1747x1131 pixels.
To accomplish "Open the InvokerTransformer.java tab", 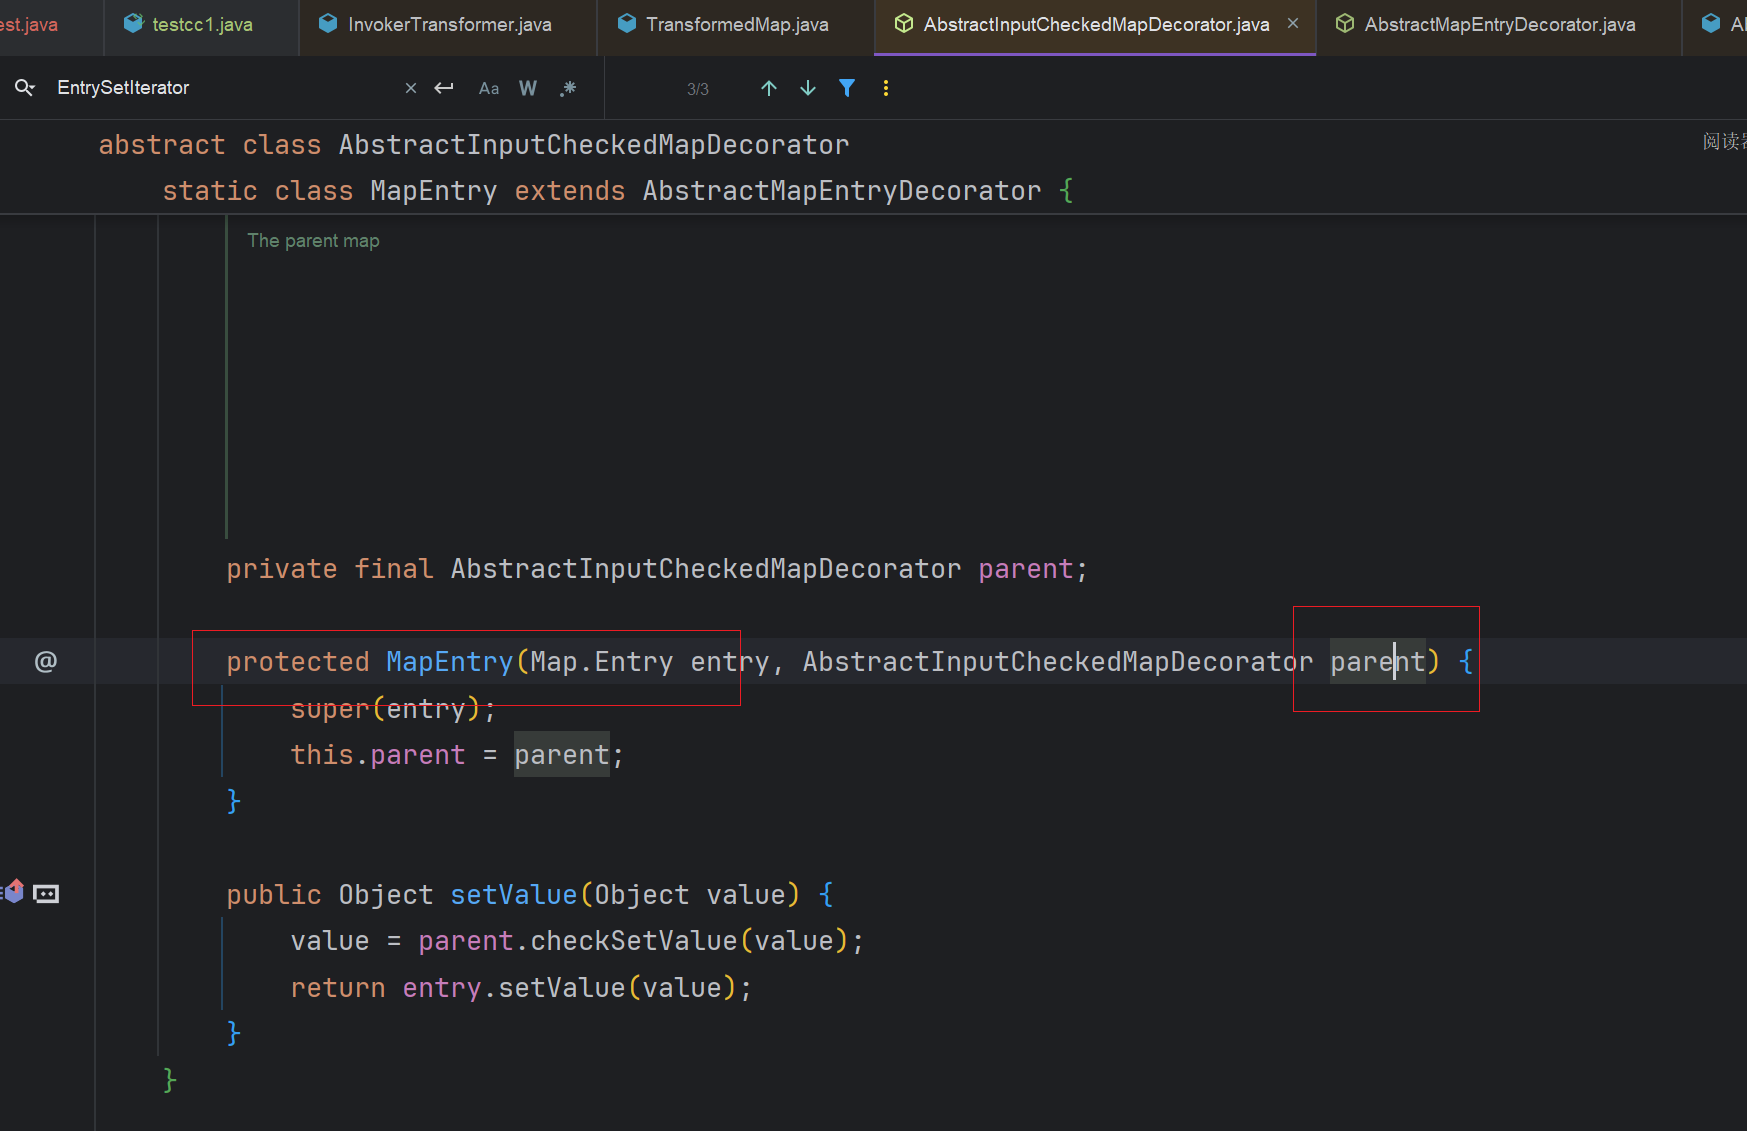I will tap(449, 24).
